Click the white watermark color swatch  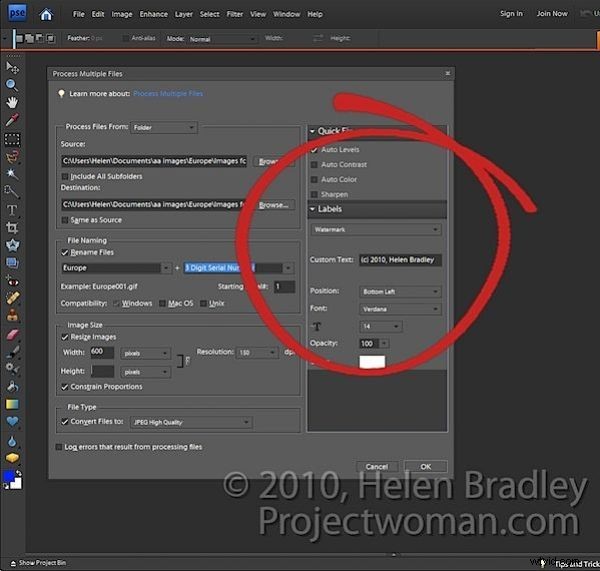tap(372, 362)
